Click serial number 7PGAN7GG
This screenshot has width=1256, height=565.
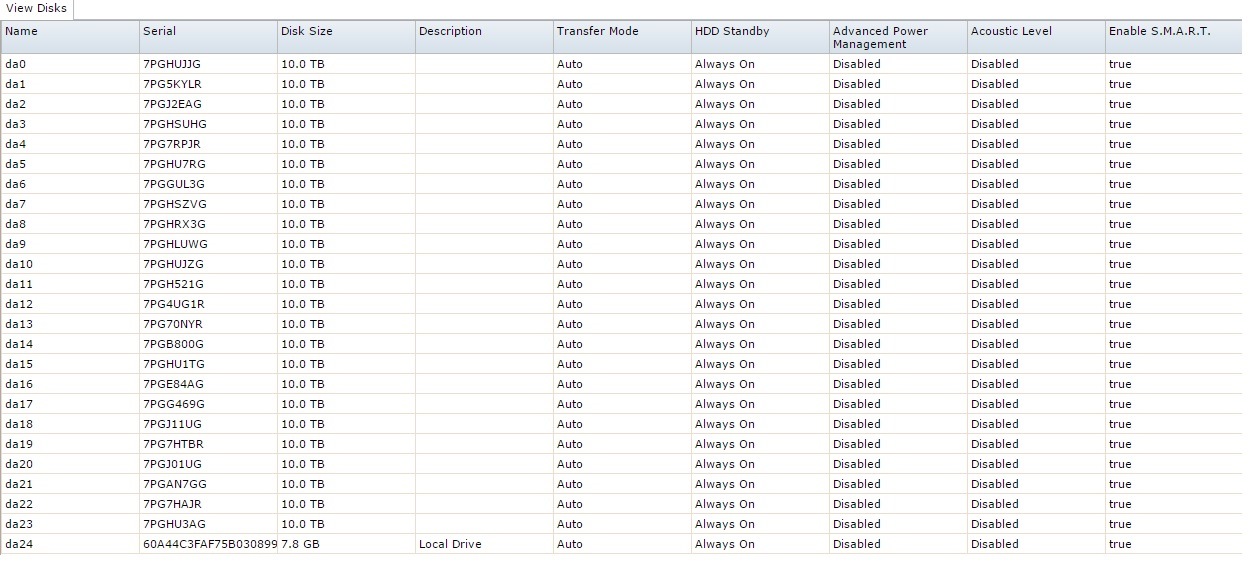coord(175,484)
